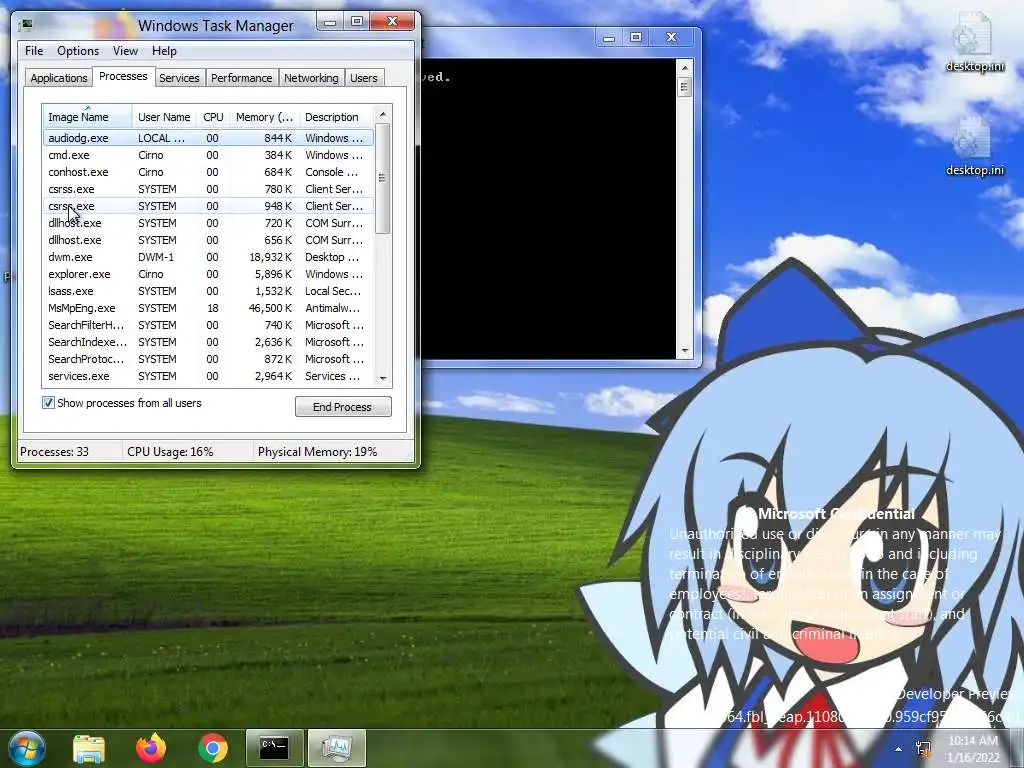This screenshot has width=1024, height=768.
Task: Open the Performance tab
Action: pyautogui.click(x=242, y=78)
